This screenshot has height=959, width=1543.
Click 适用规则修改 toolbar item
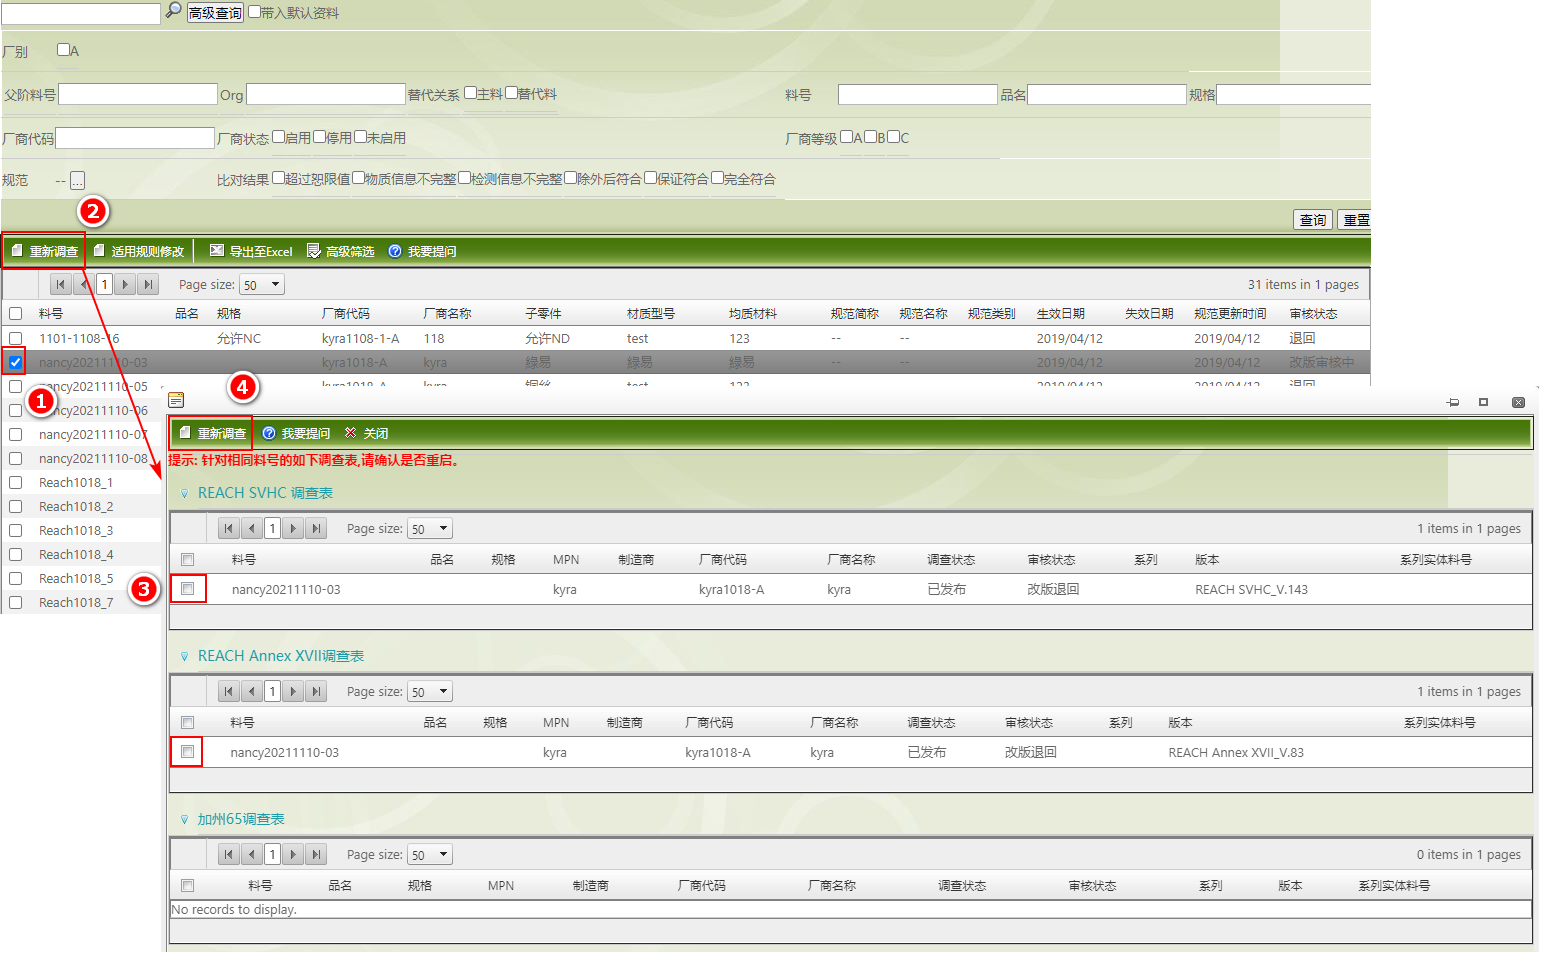pyautogui.click(x=138, y=251)
